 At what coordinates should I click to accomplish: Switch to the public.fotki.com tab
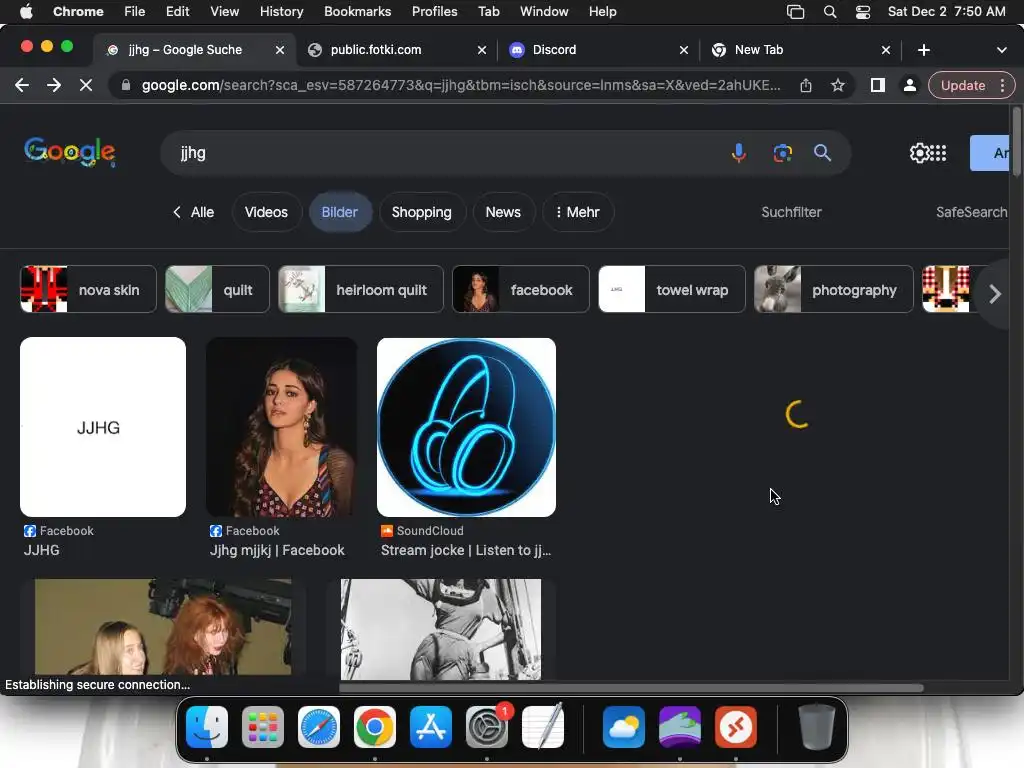(x=396, y=50)
